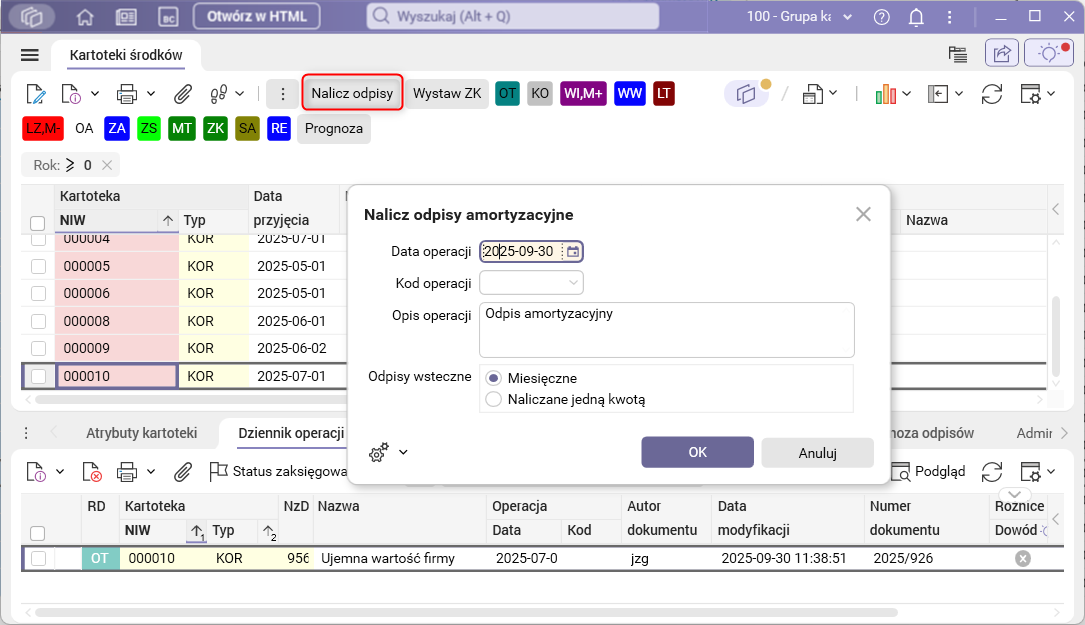Expand the document info dropdown in journal toolbar
This screenshot has width=1085, height=625.
(60, 472)
